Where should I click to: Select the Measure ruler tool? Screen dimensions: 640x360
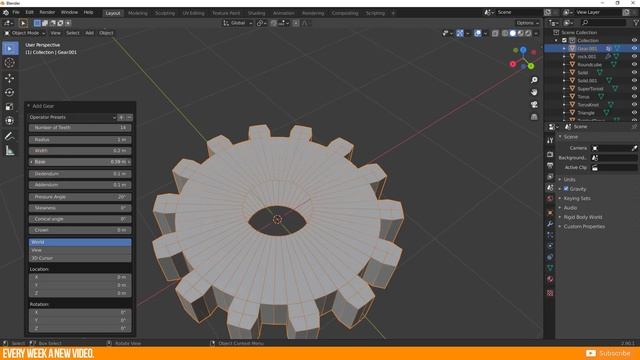click(10, 151)
